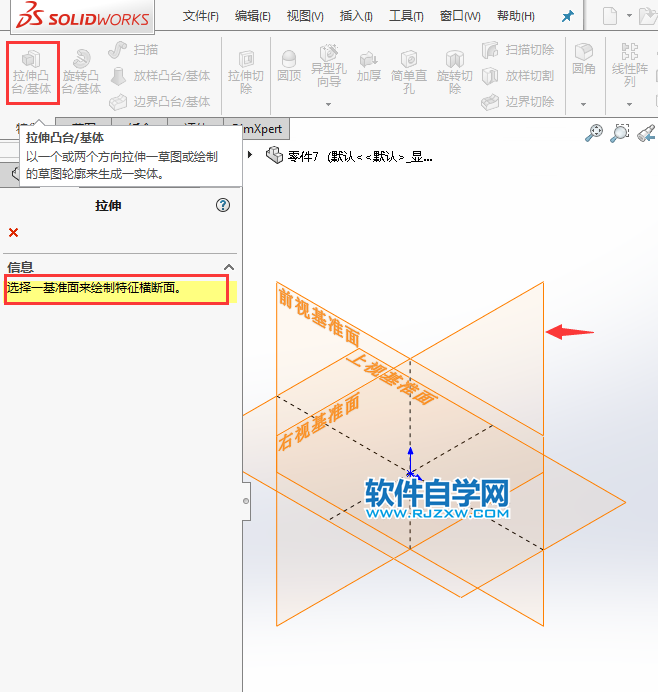658x692 pixels.
Task: Select Boundary Cut (边界切除)
Action: coord(518,102)
